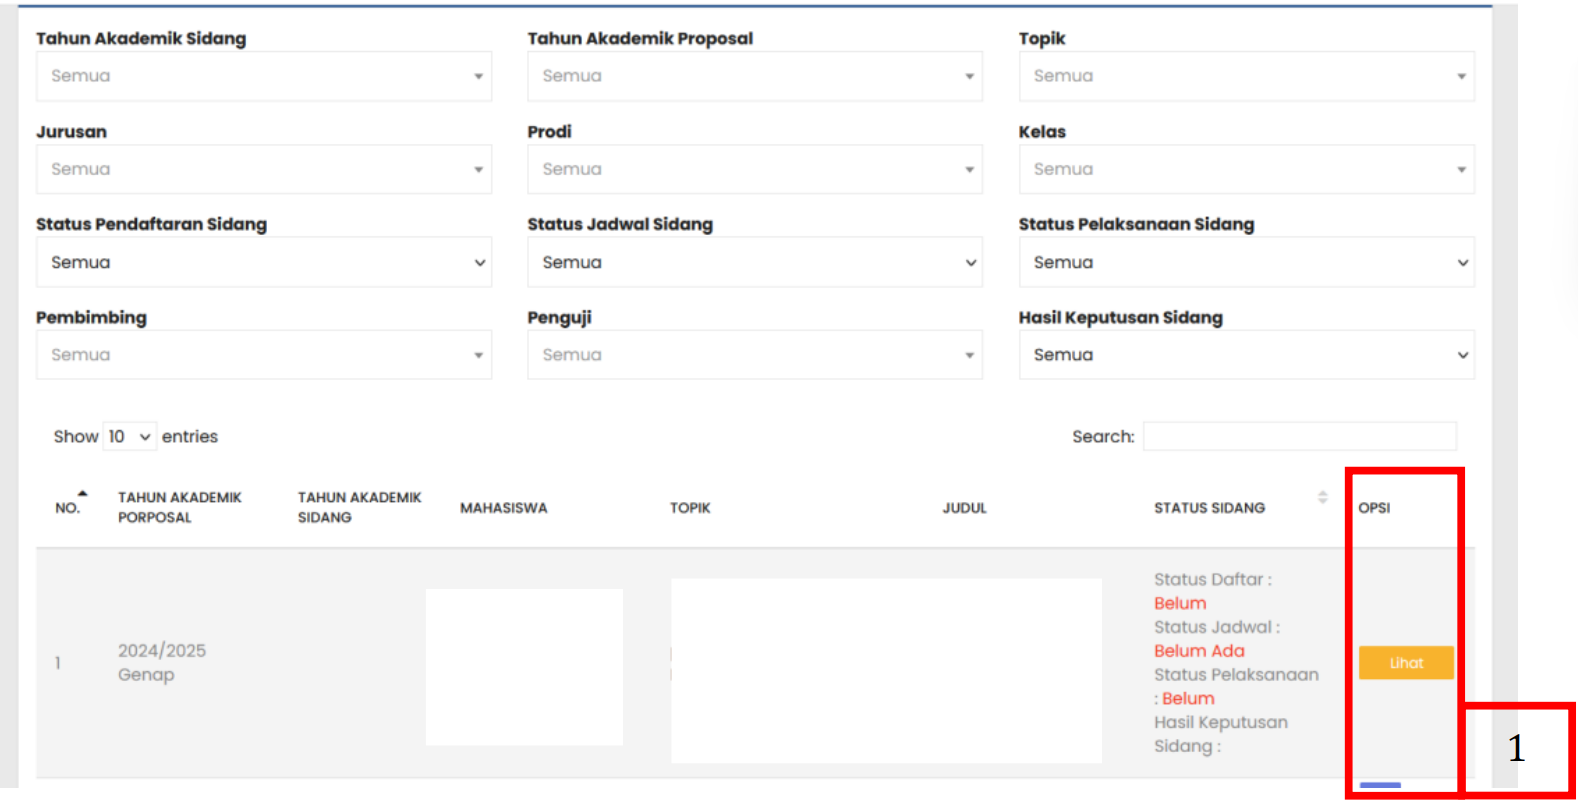
Task: Expand the Prodi filter dropdown
Action: (754, 169)
